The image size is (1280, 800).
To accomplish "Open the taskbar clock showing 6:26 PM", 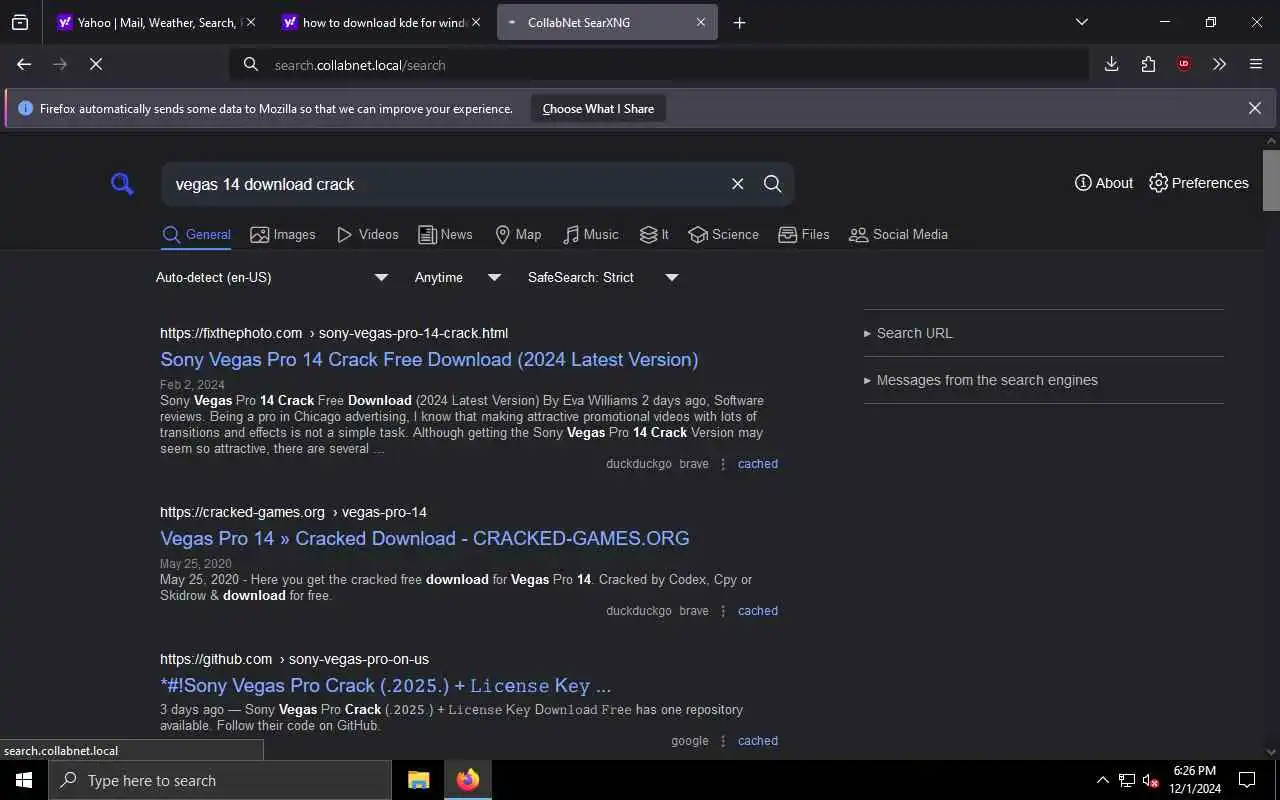I will pyautogui.click(x=1194, y=780).
